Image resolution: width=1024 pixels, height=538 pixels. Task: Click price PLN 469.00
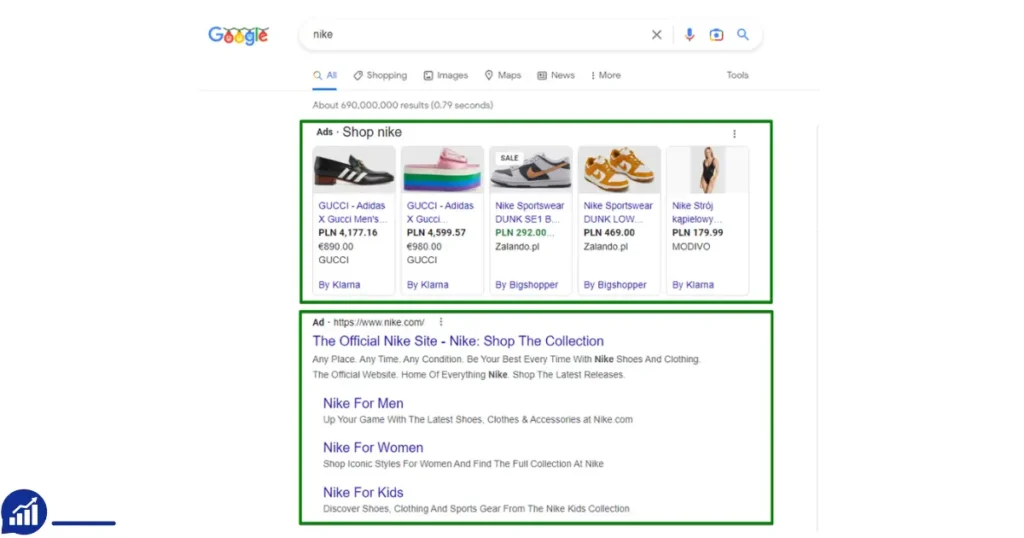coord(609,233)
